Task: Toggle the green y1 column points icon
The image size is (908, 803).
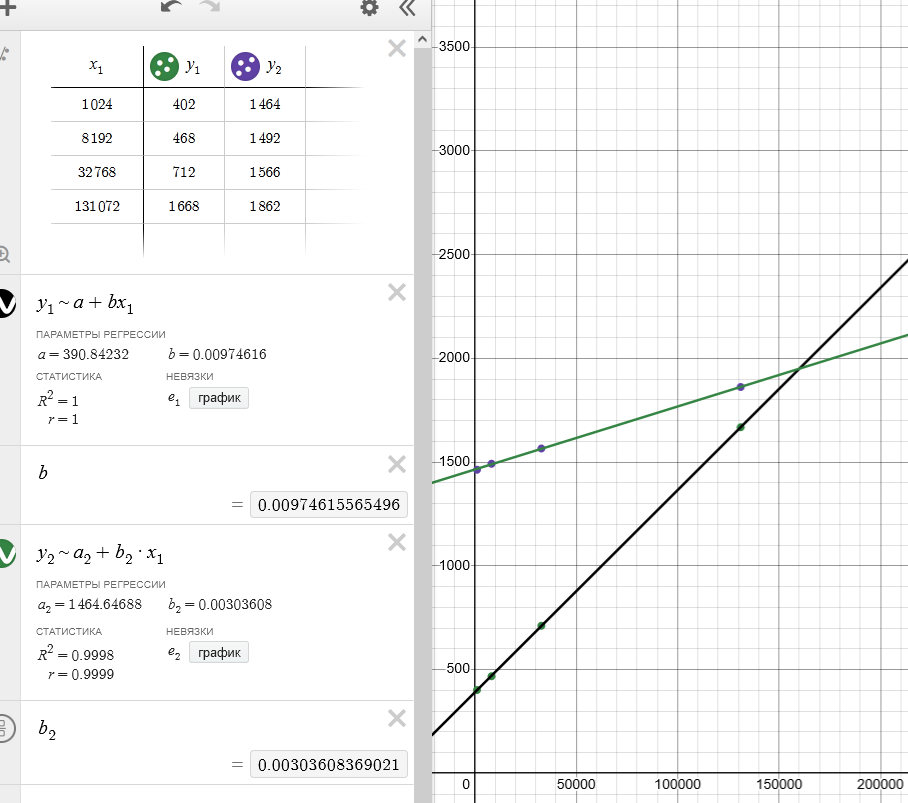Action: (x=160, y=67)
